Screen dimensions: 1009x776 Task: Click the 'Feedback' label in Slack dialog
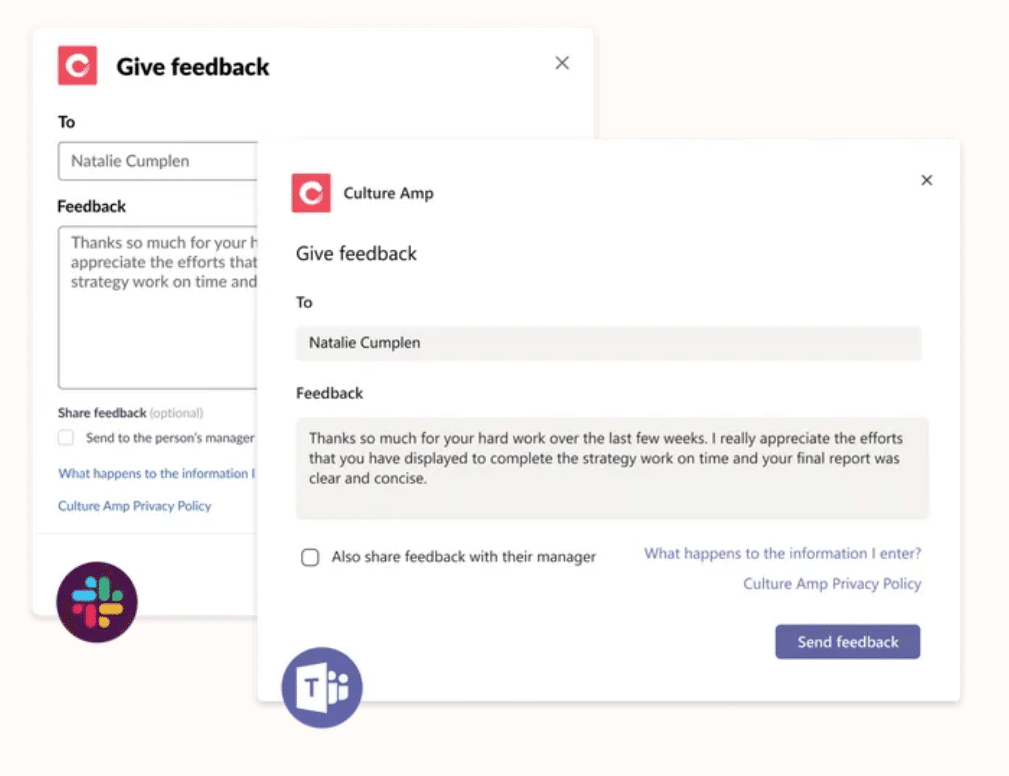[91, 207]
